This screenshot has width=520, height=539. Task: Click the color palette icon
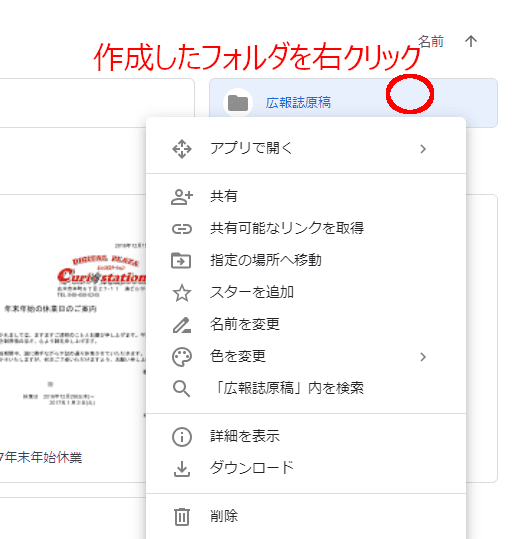pos(182,357)
